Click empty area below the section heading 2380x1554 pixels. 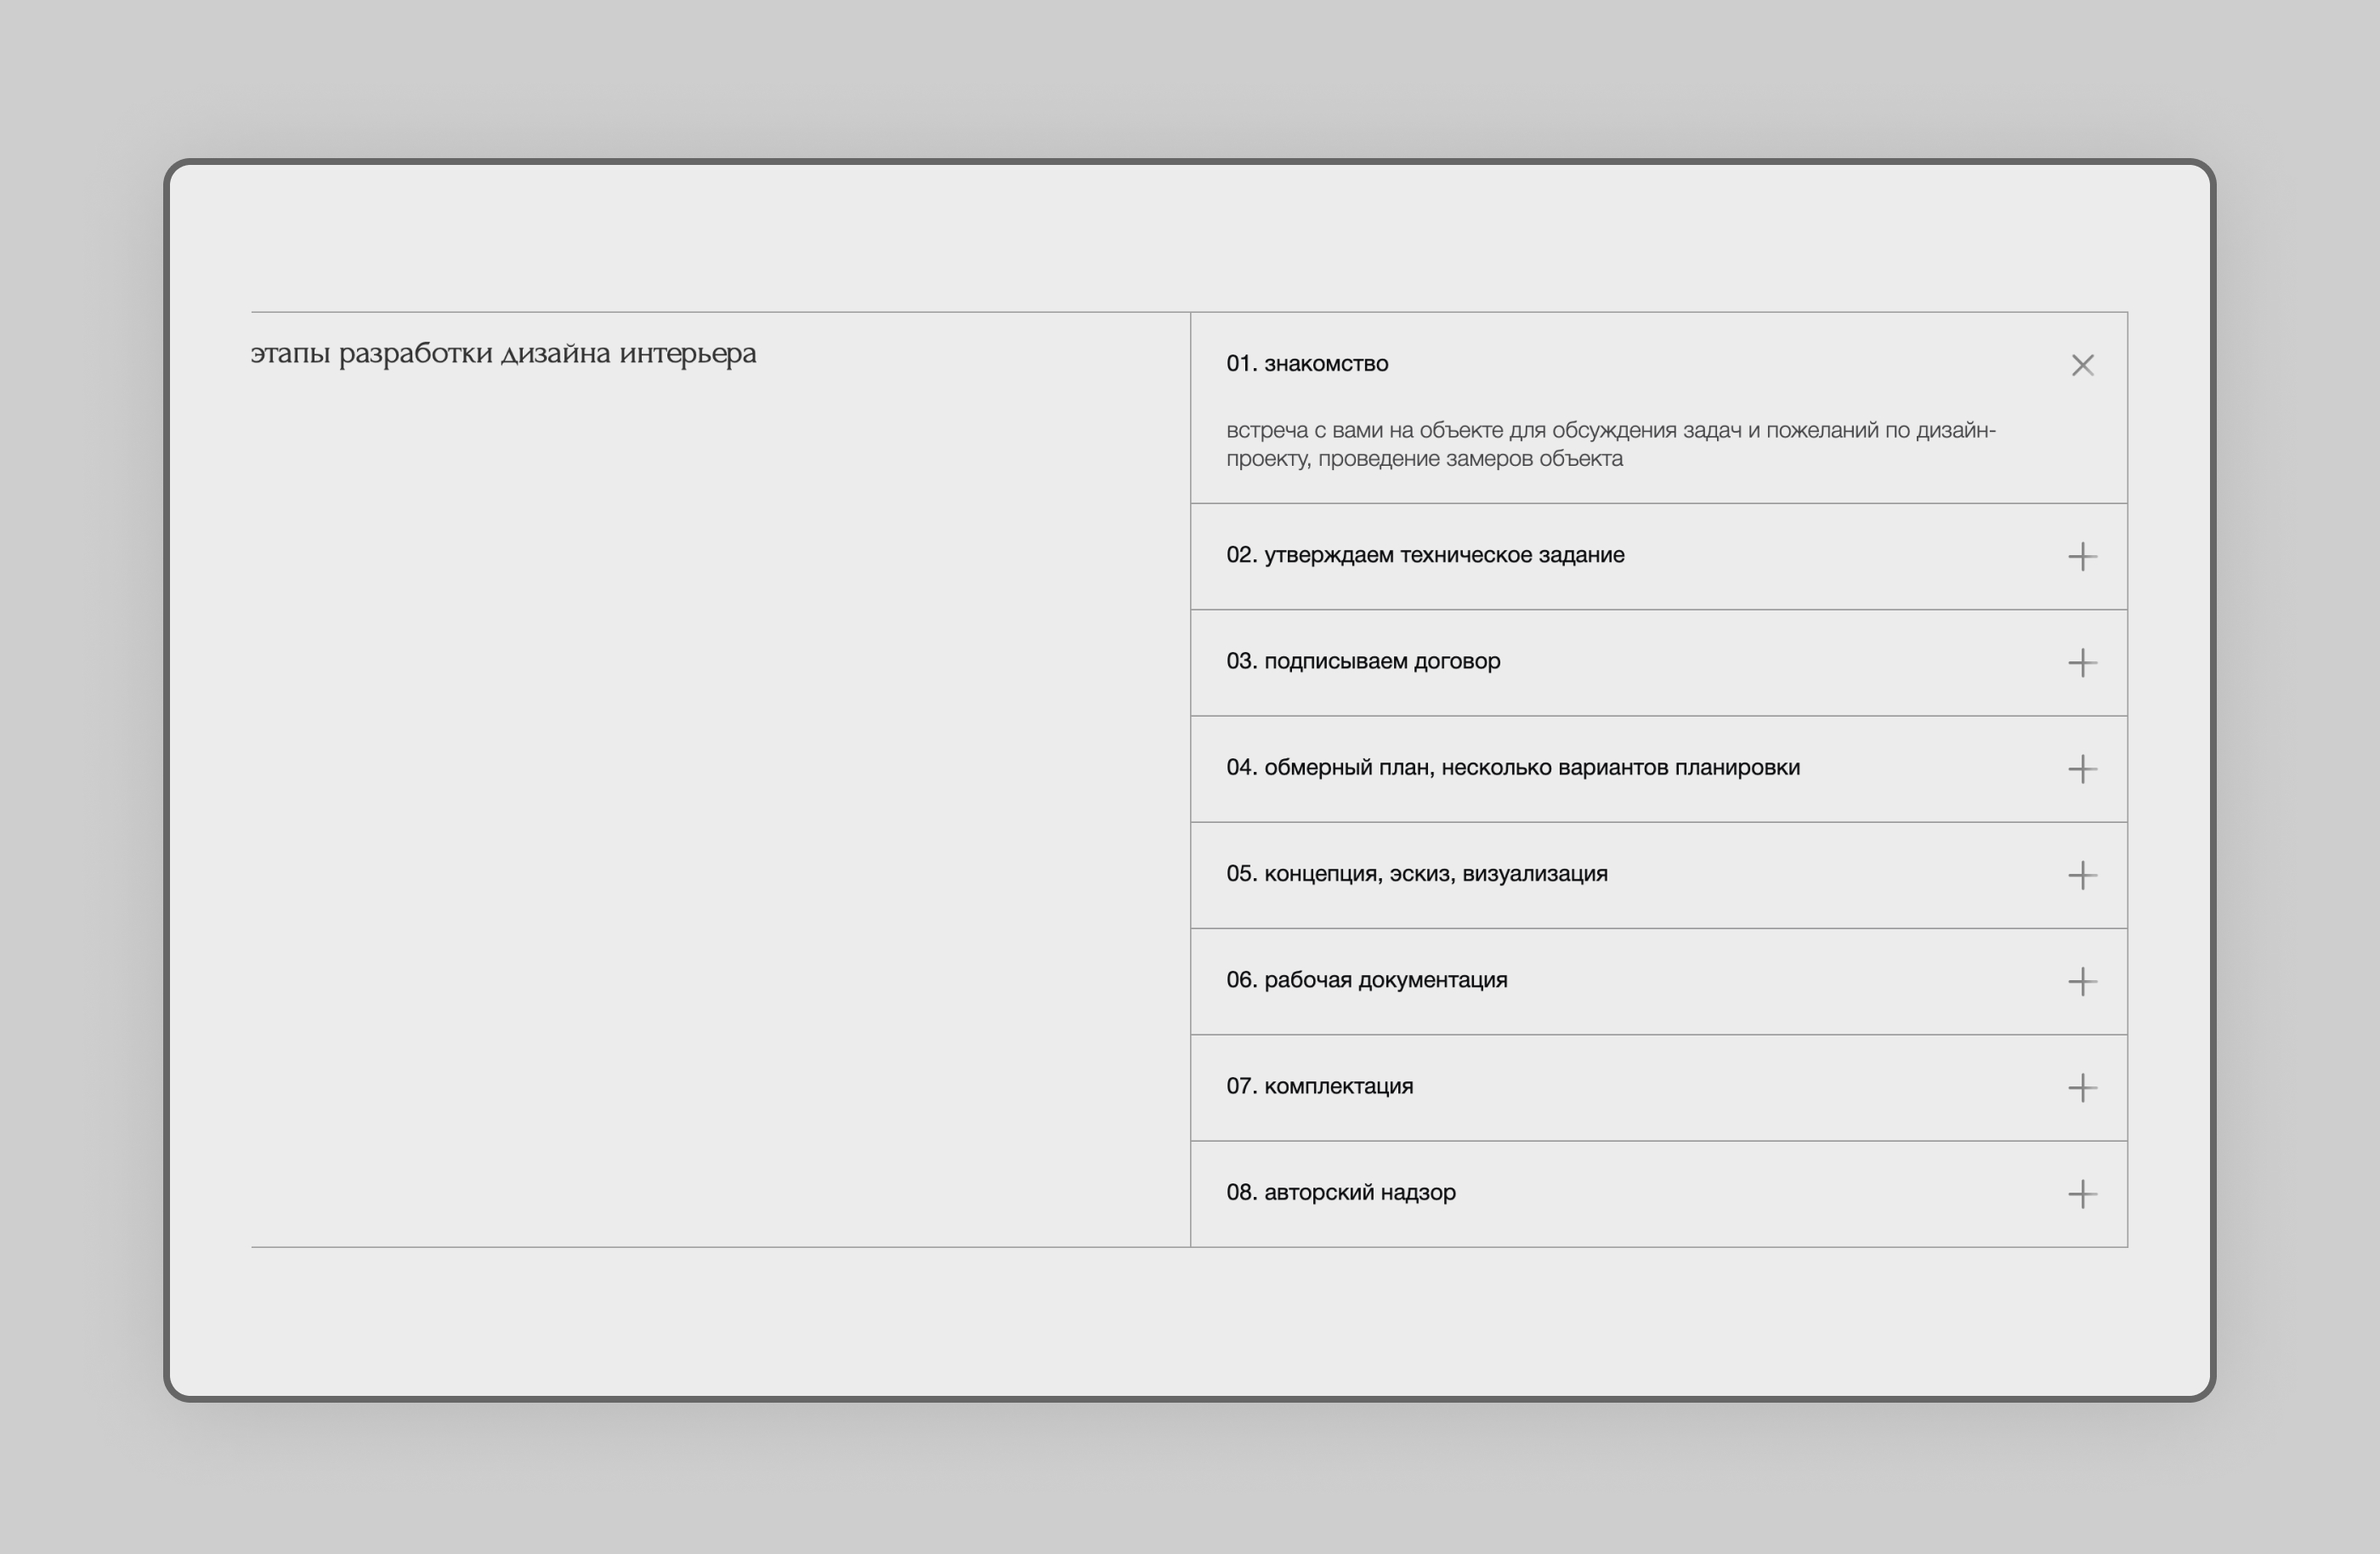(x=700, y=800)
